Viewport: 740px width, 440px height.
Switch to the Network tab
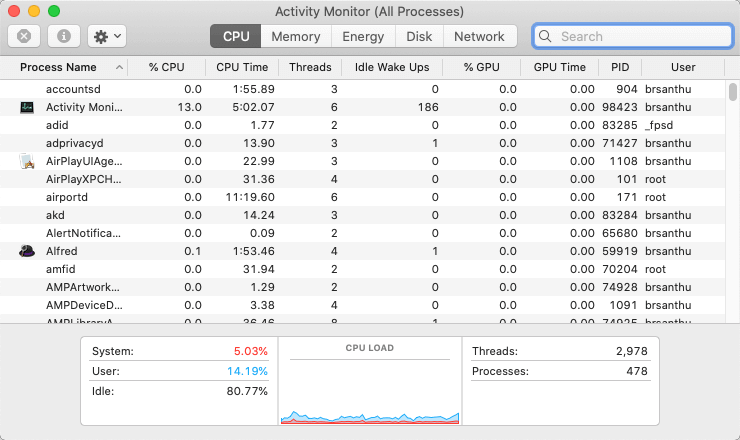tap(479, 36)
